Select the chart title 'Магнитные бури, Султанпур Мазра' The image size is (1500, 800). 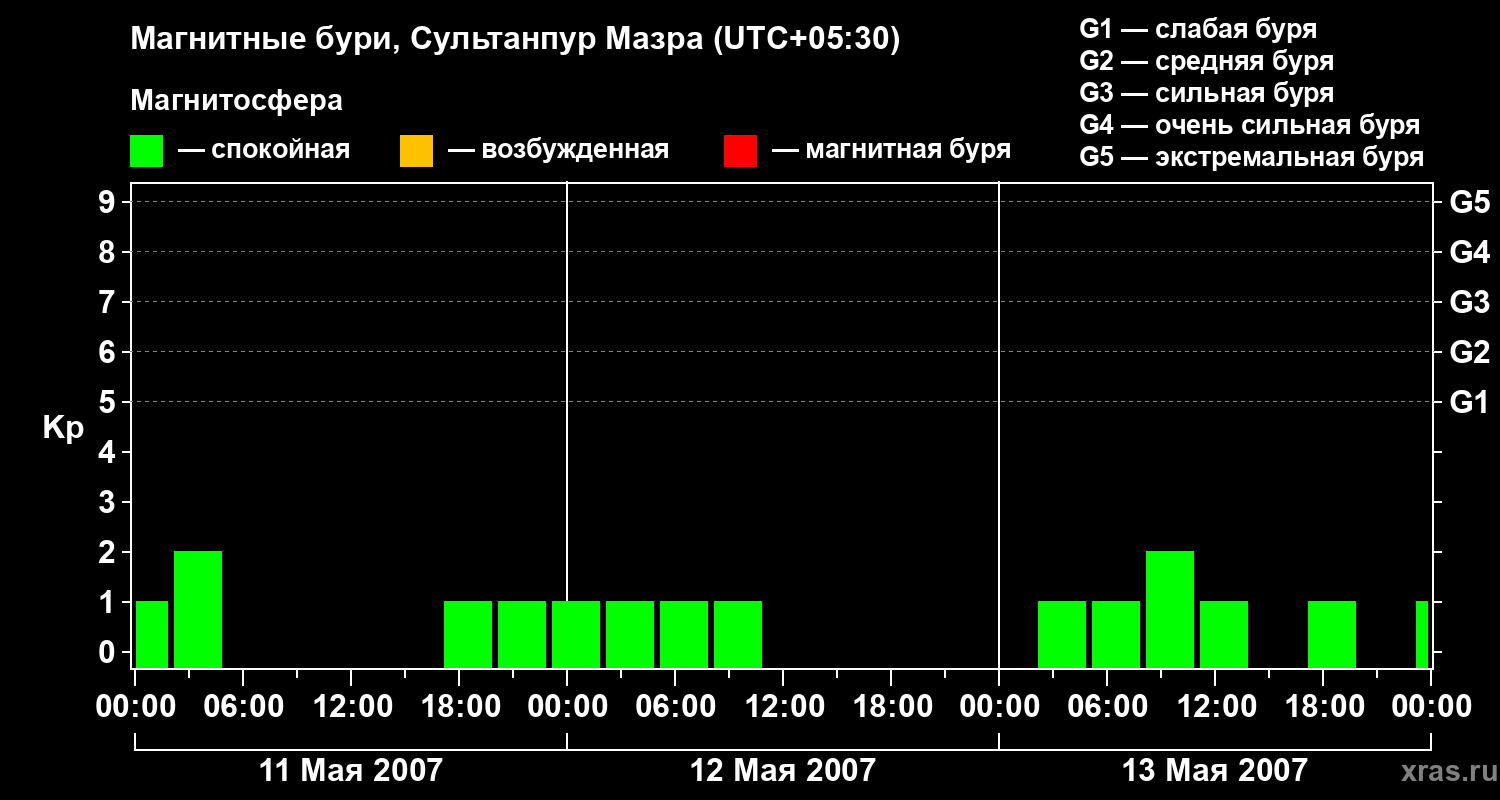pos(415,40)
